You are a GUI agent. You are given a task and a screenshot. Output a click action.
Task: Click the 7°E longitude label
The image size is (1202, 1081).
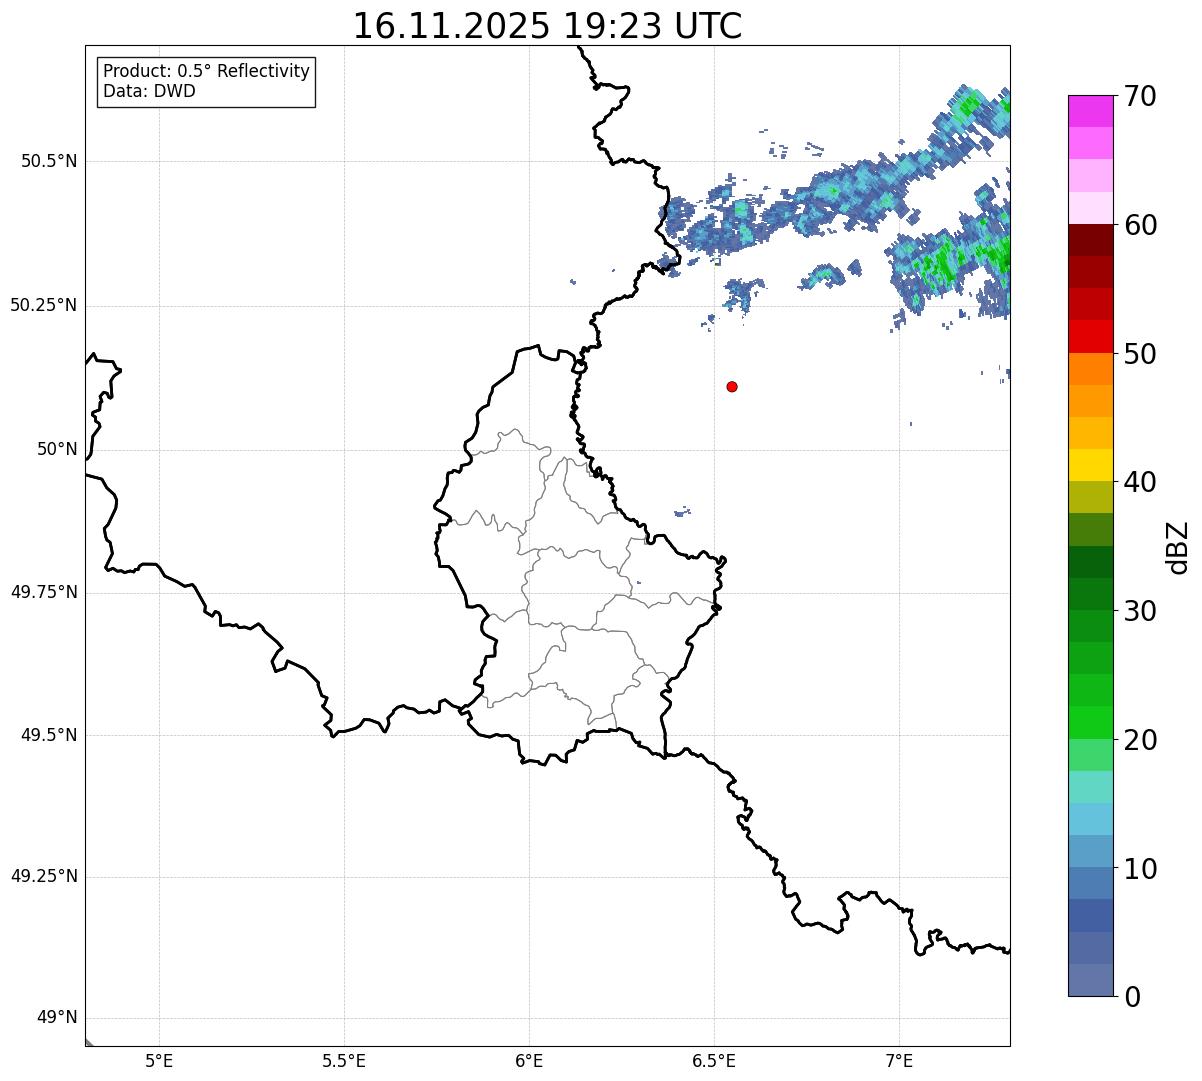[899, 1062]
